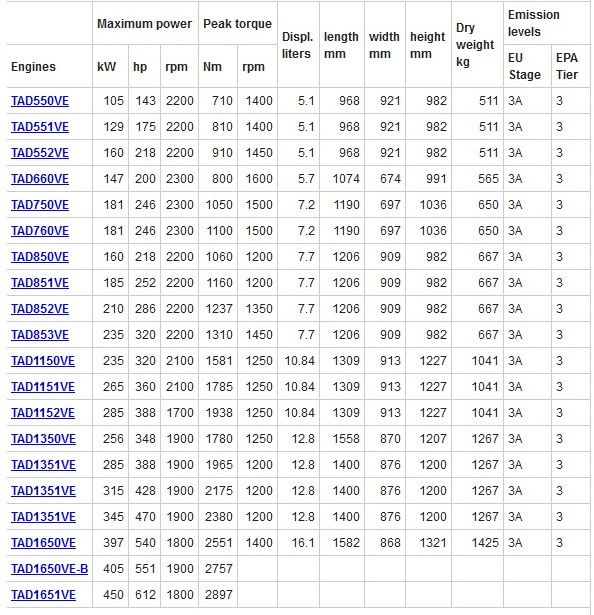Click the TAD660VE engine link
The image size is (594, 615).
40,179
